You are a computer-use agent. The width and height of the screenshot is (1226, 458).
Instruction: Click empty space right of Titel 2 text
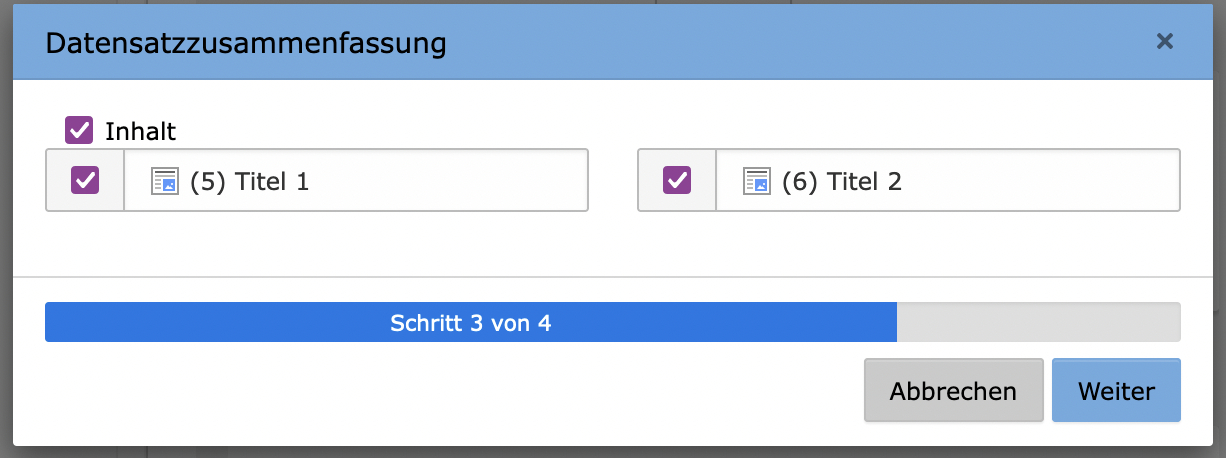(x=1040, y=181)
